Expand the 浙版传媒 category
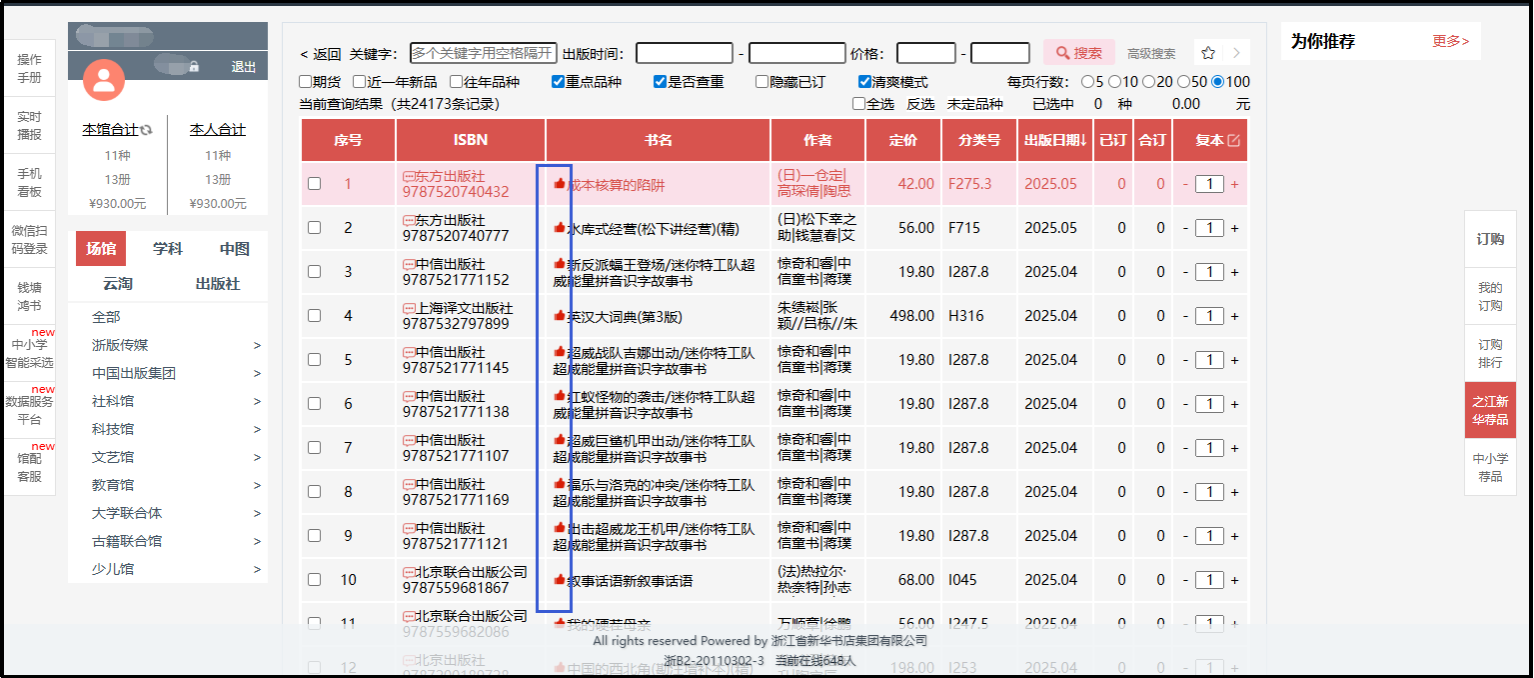Viewport: 1534px width, 678px height. [x=256, y=345]
